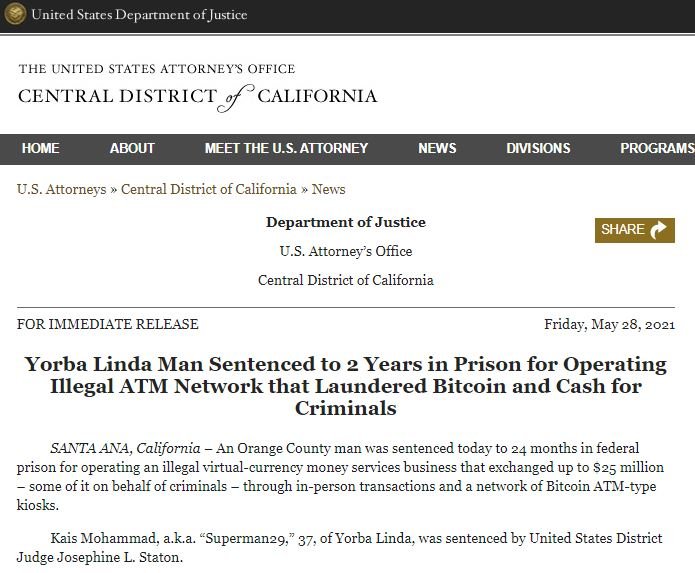
Task: Click the SHARE arrow icon
Action: point(658,230)
